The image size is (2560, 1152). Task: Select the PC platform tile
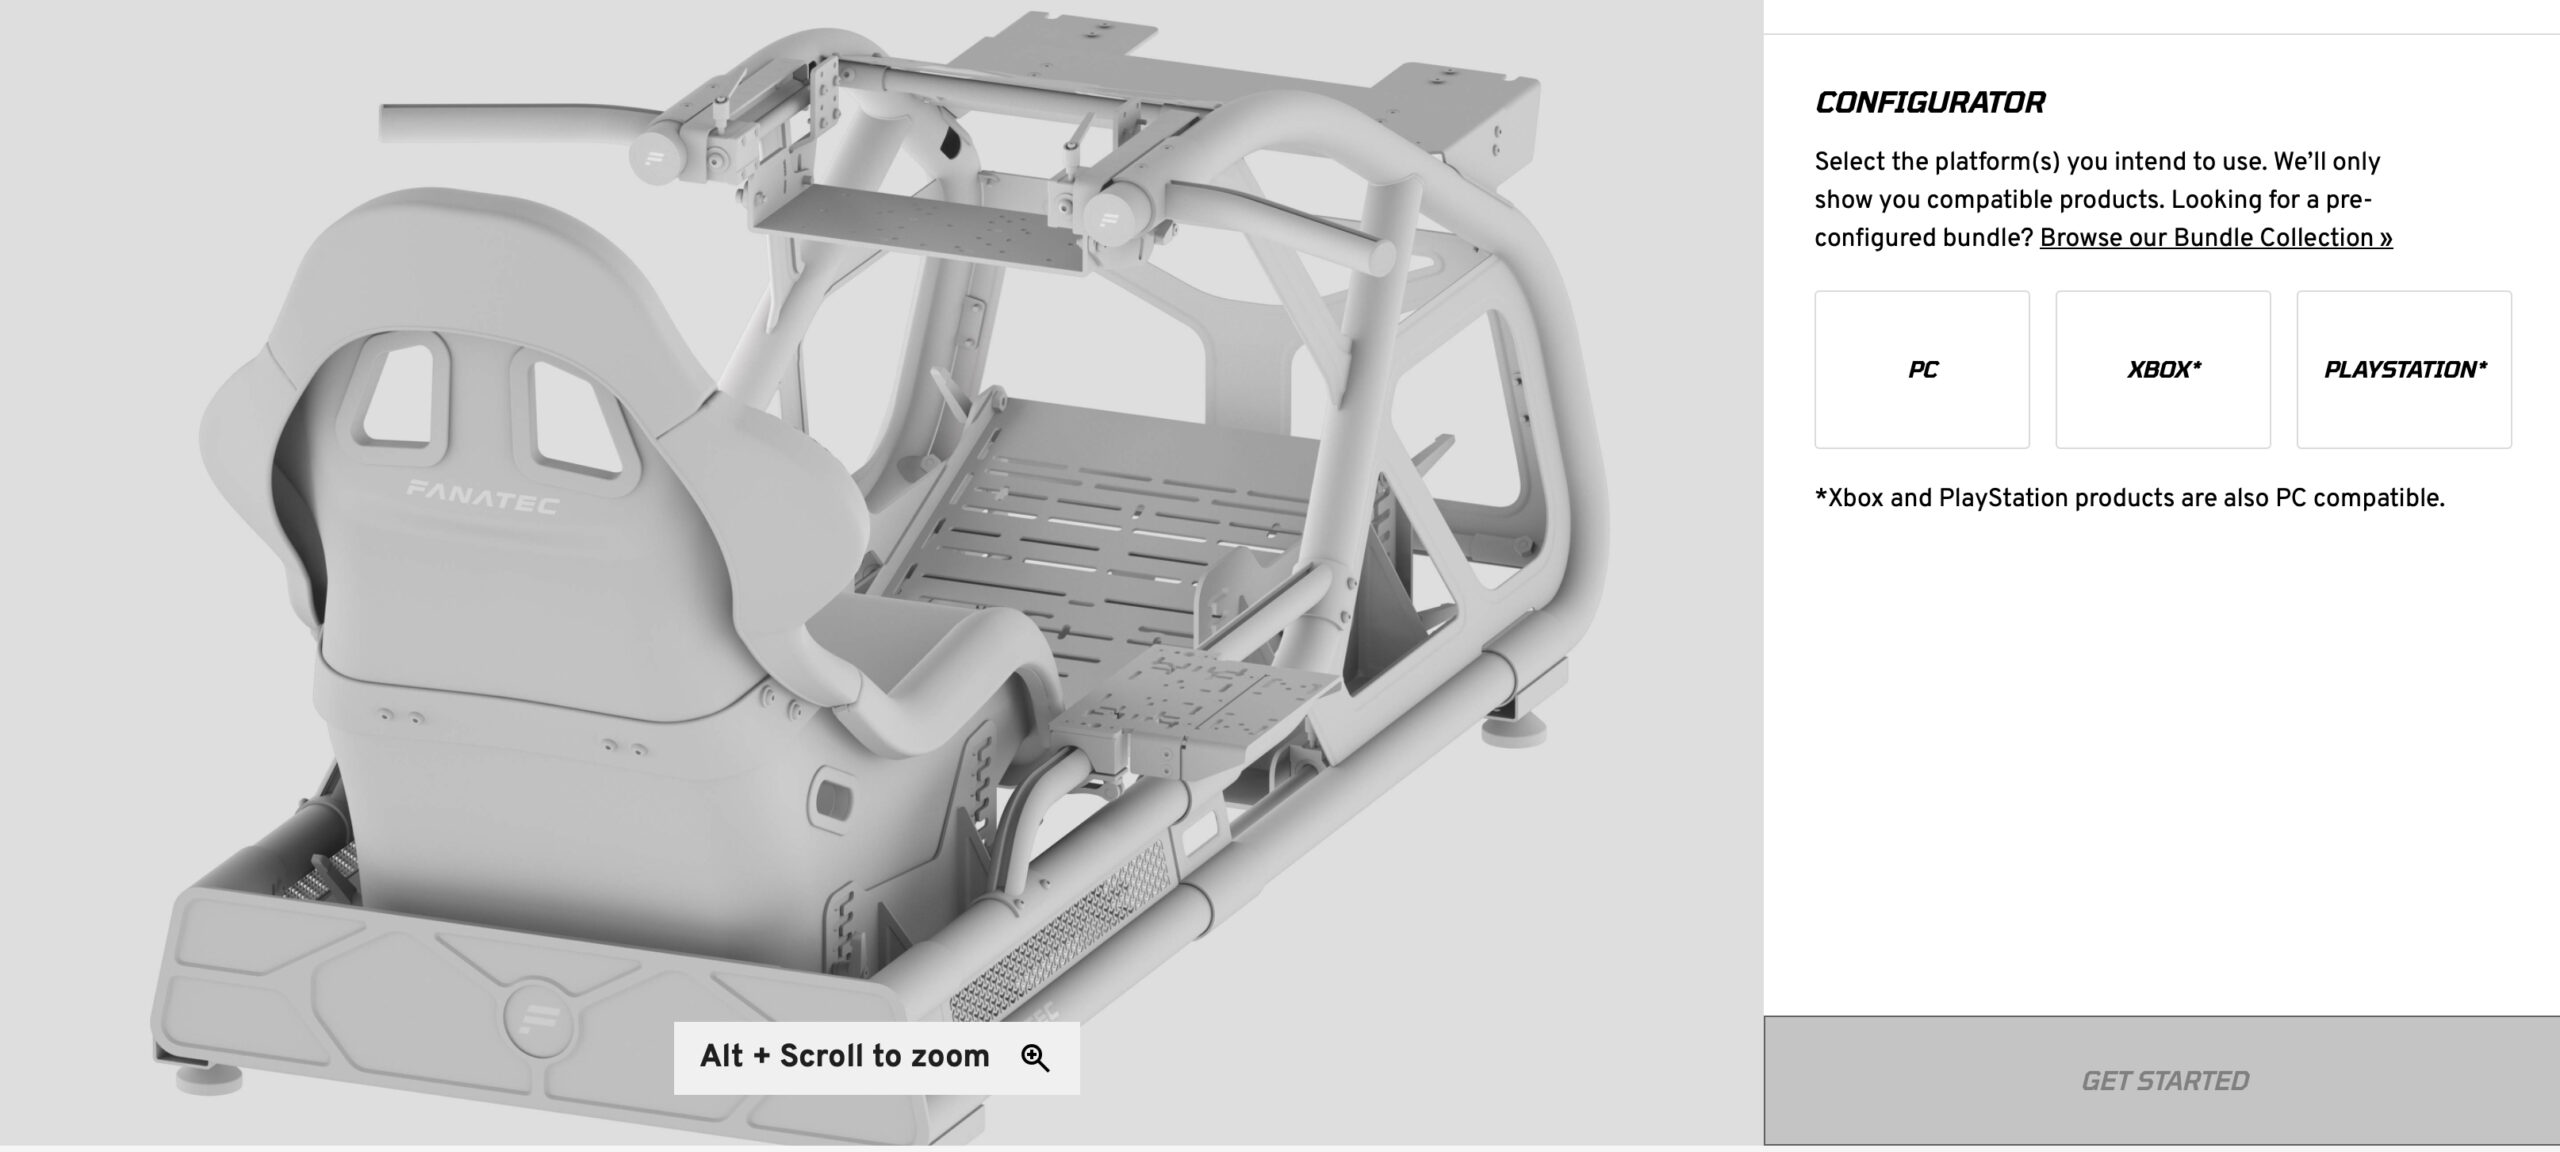point(1922,370)
